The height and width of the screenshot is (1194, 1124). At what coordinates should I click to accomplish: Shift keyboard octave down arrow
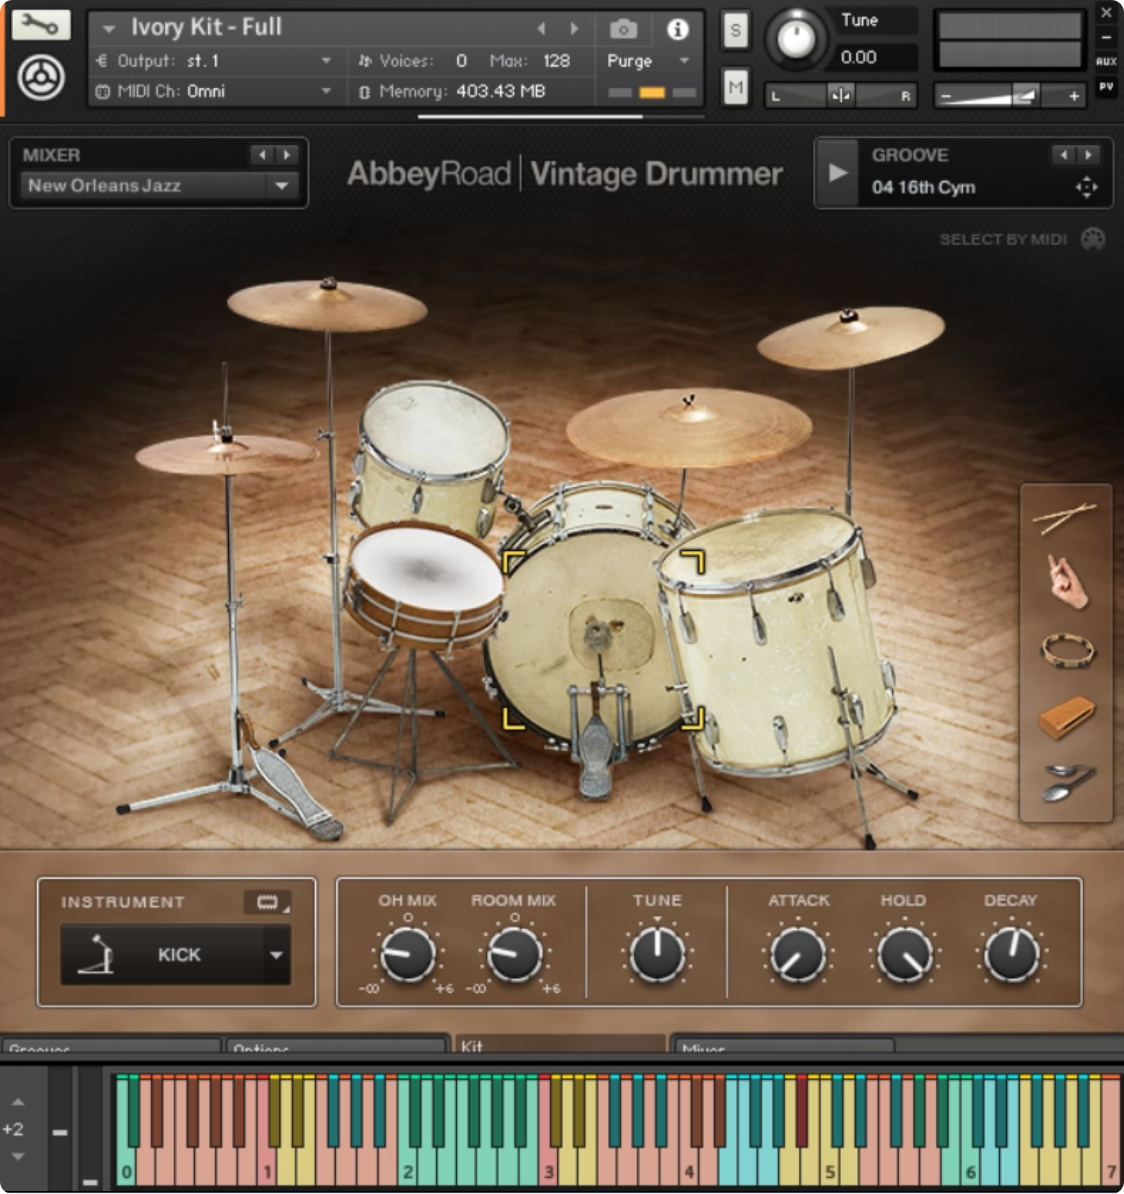pos(18,1157)
